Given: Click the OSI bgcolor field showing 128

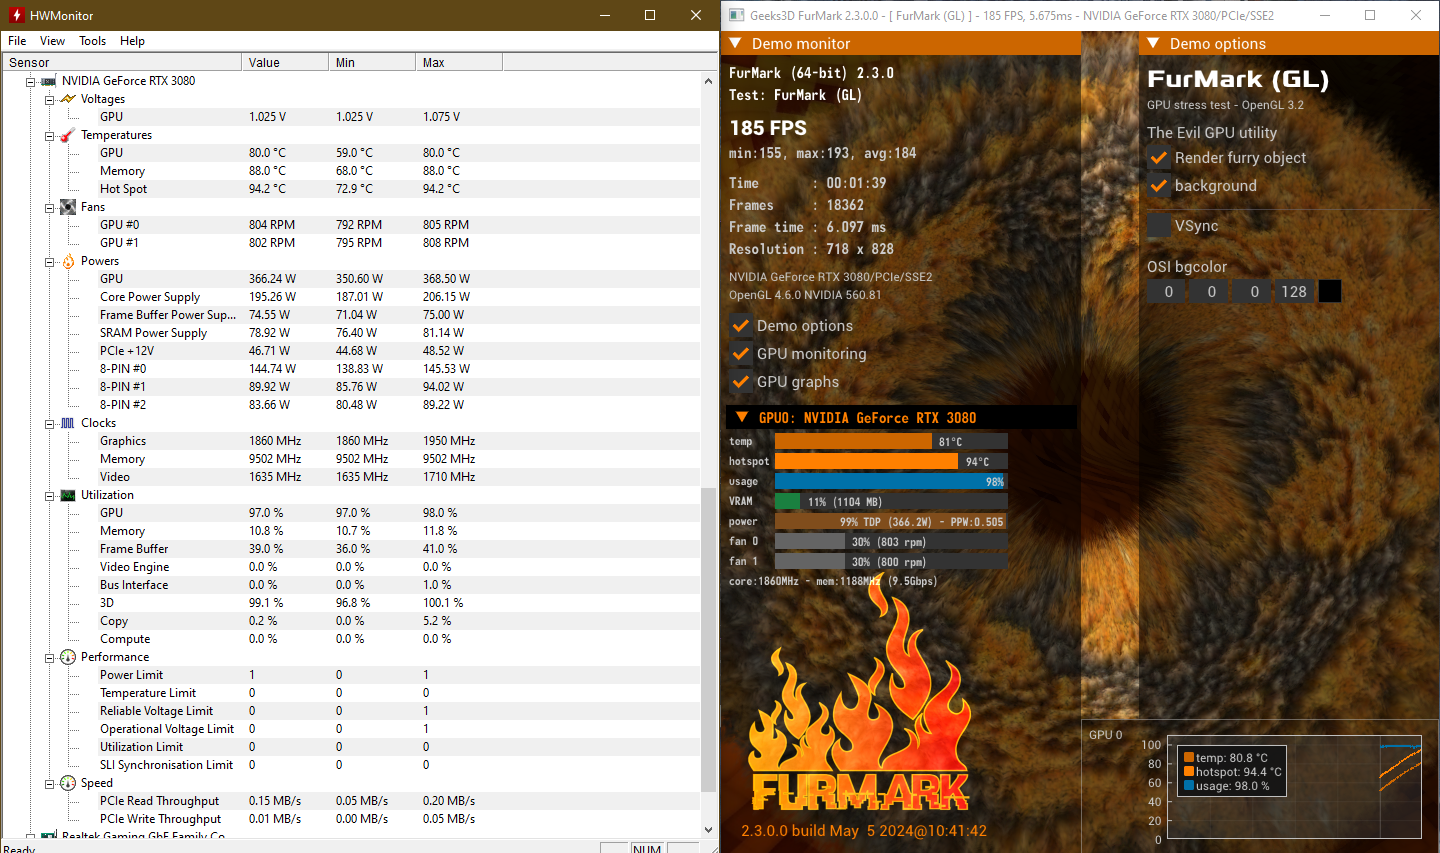Looking at the screenshot, I should (1294, 291).
